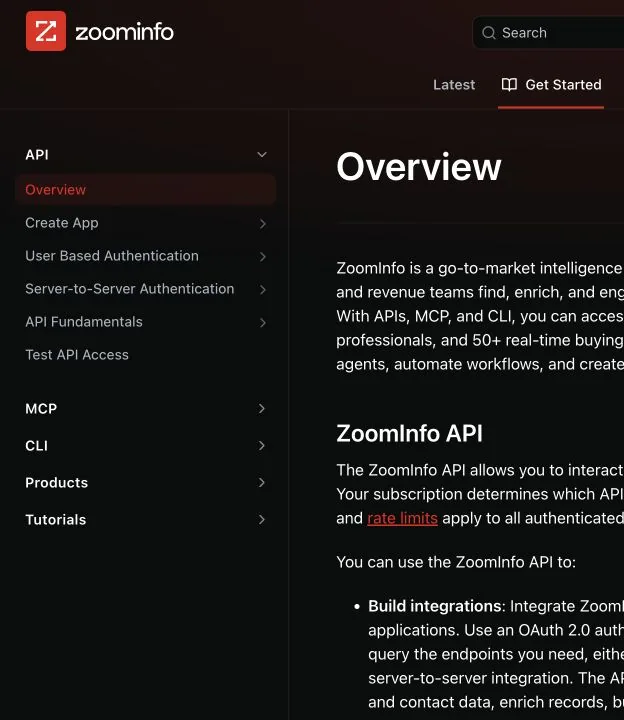Open API Fundamentals in sidebar

tap(84, 322)
